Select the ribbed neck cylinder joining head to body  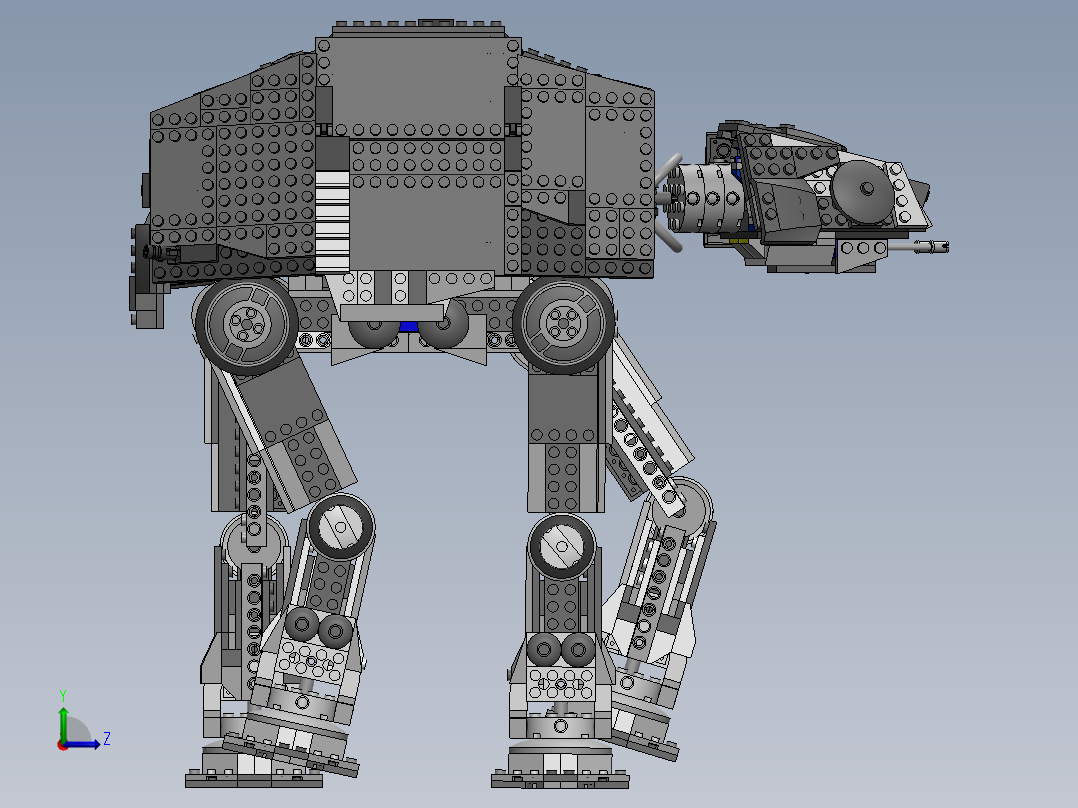[703, 197]
